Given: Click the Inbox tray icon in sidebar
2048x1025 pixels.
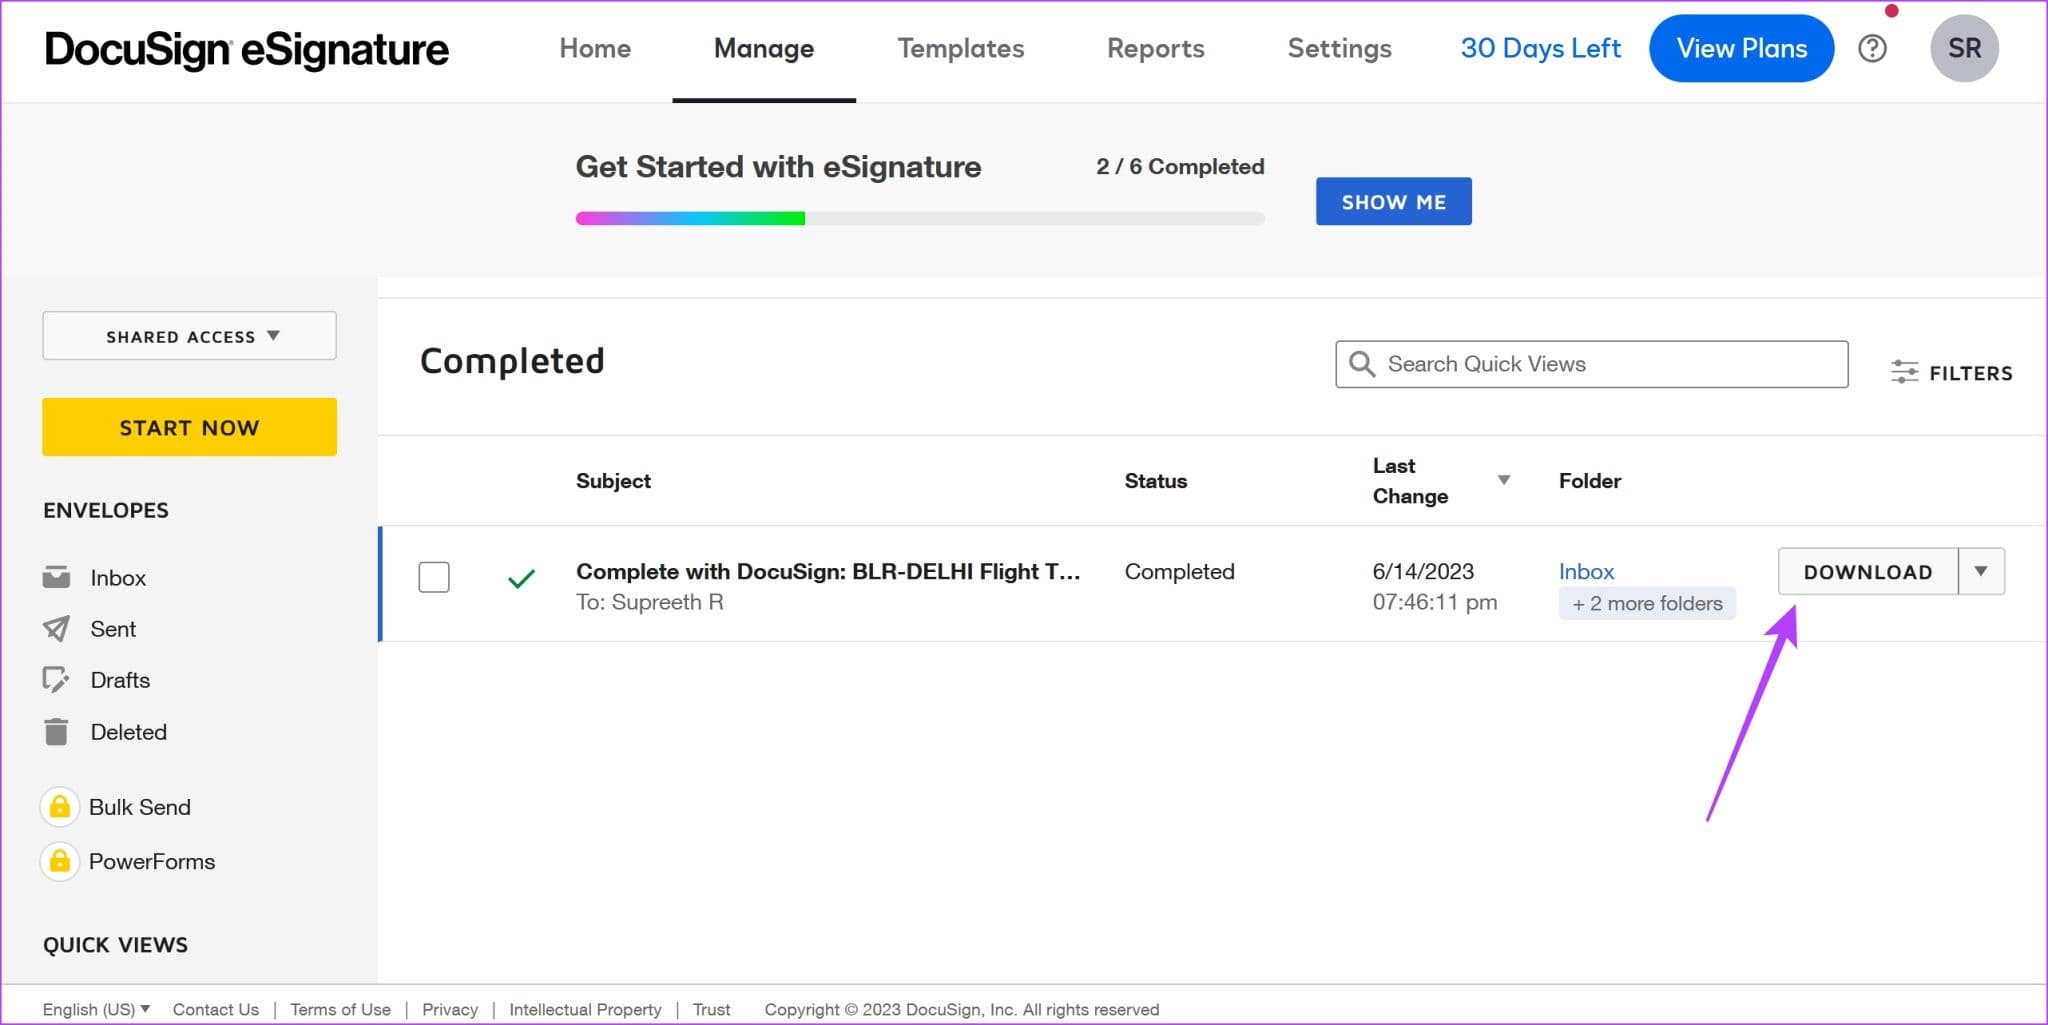Looking at the screenshot, I should (56, 577).
